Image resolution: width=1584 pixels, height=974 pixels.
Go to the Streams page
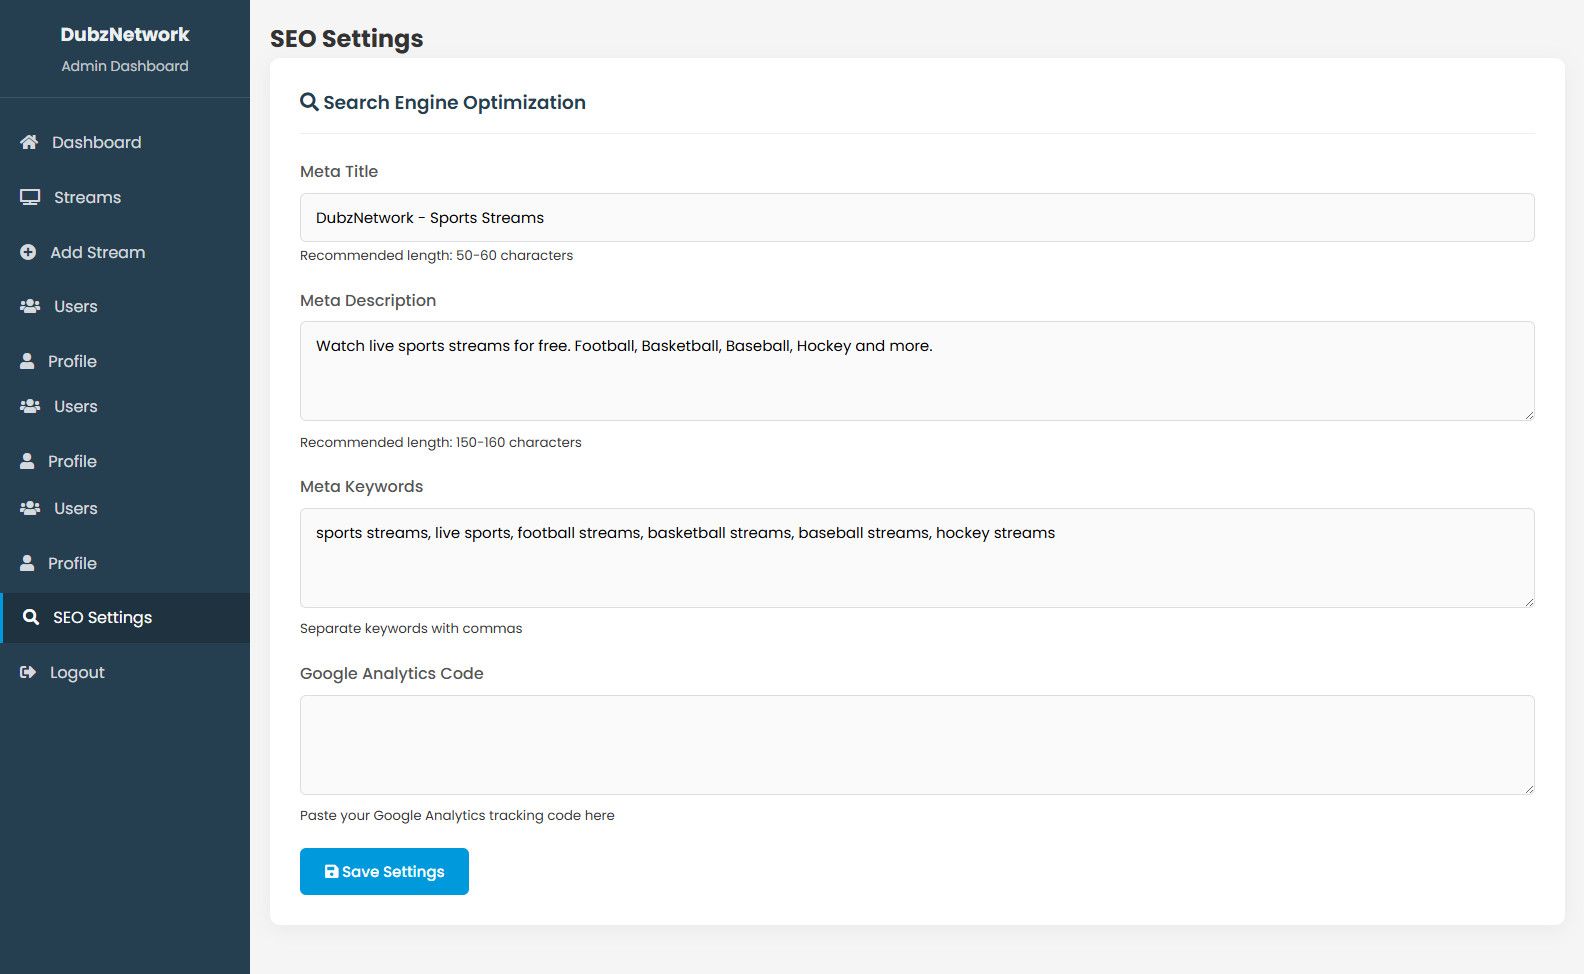[87, 197]
